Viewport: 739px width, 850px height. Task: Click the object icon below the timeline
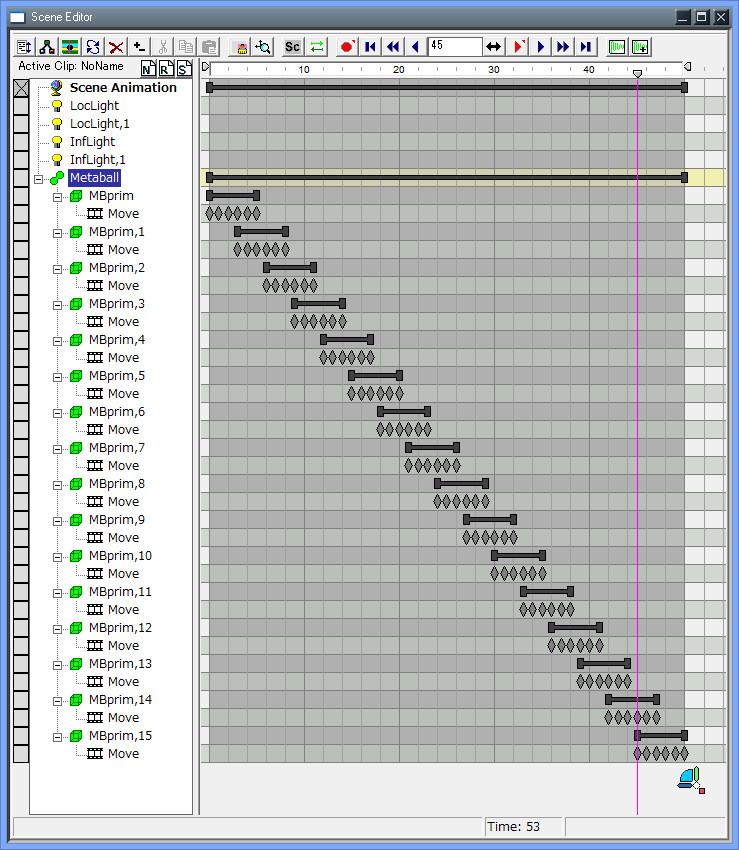pyautogui.click(x=691, y=780)
